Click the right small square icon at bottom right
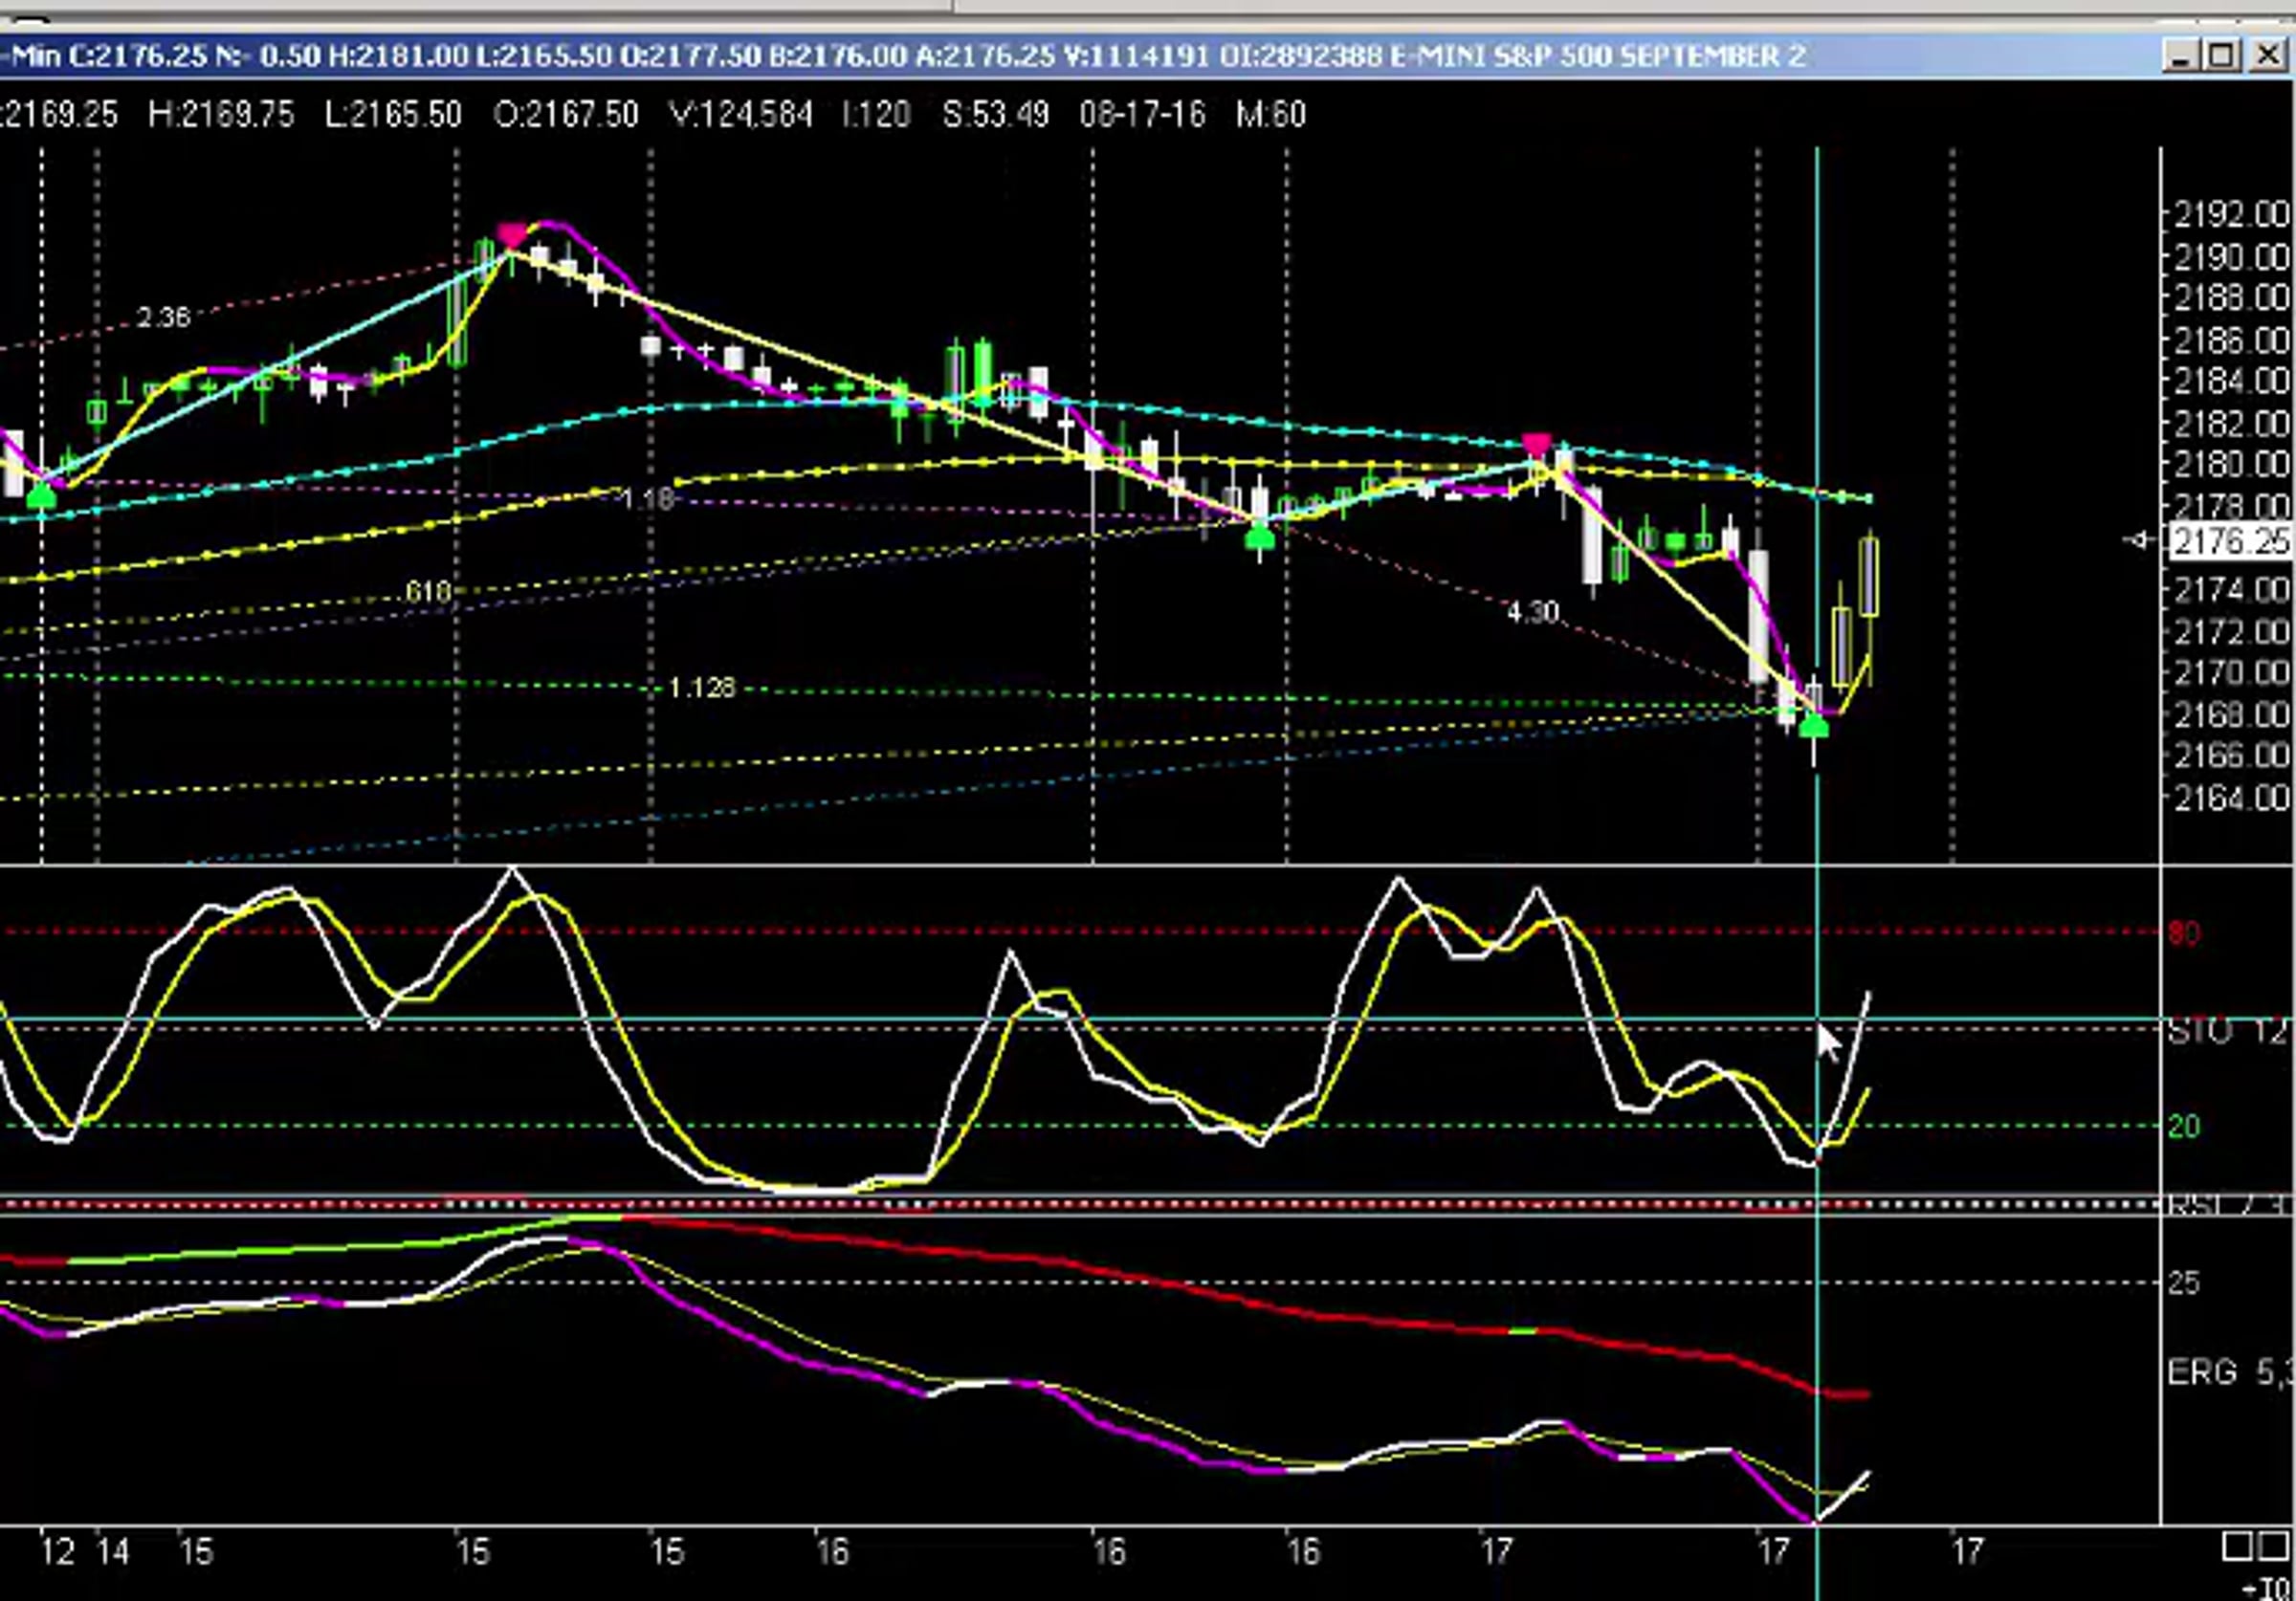The height and width of the screenshot is (1601, 2296). point(2271,1547)
